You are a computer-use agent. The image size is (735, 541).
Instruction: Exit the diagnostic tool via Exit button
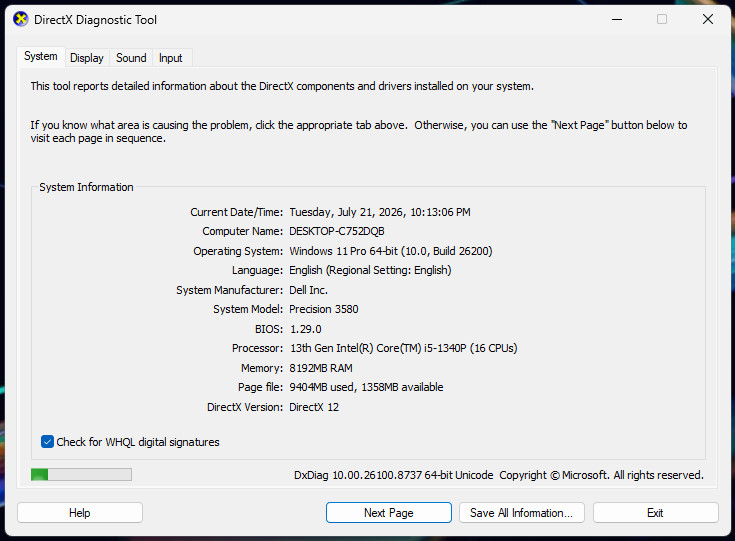click(x=655, y=512)
